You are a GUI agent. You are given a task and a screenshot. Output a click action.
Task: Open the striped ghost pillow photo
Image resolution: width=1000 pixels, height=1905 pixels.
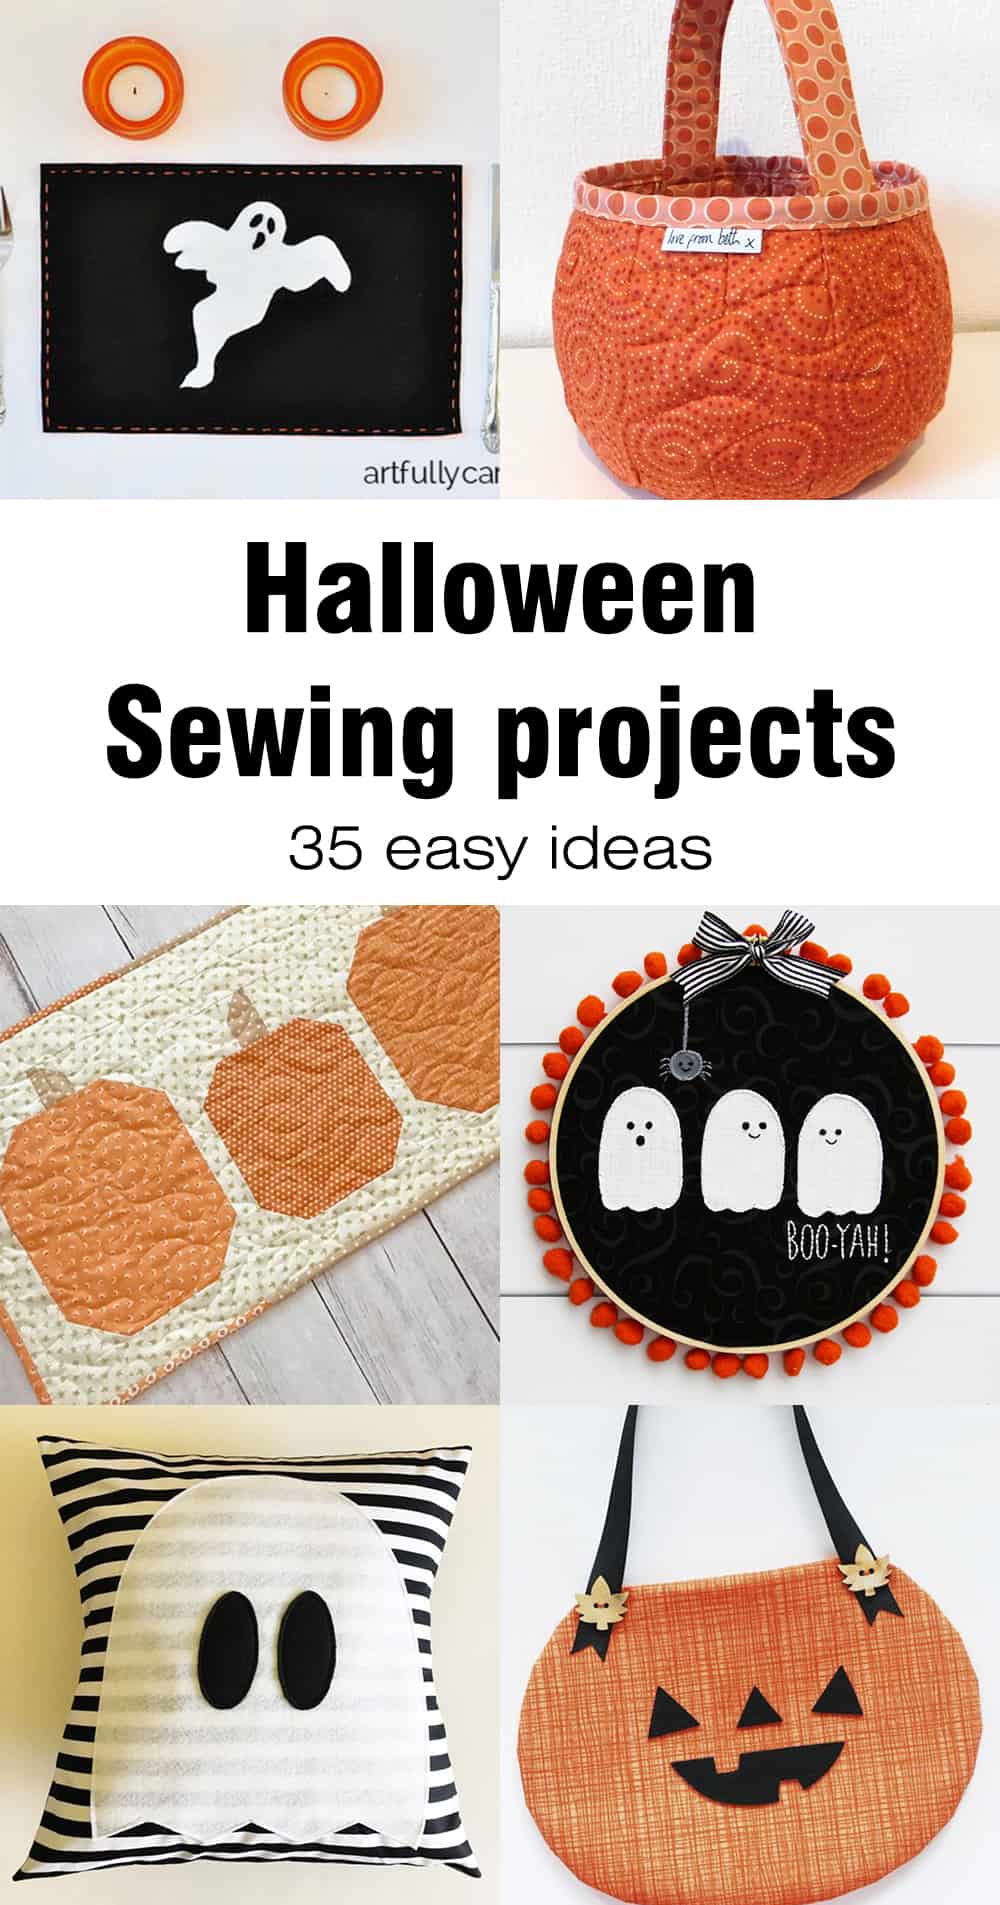(250, 1654)
